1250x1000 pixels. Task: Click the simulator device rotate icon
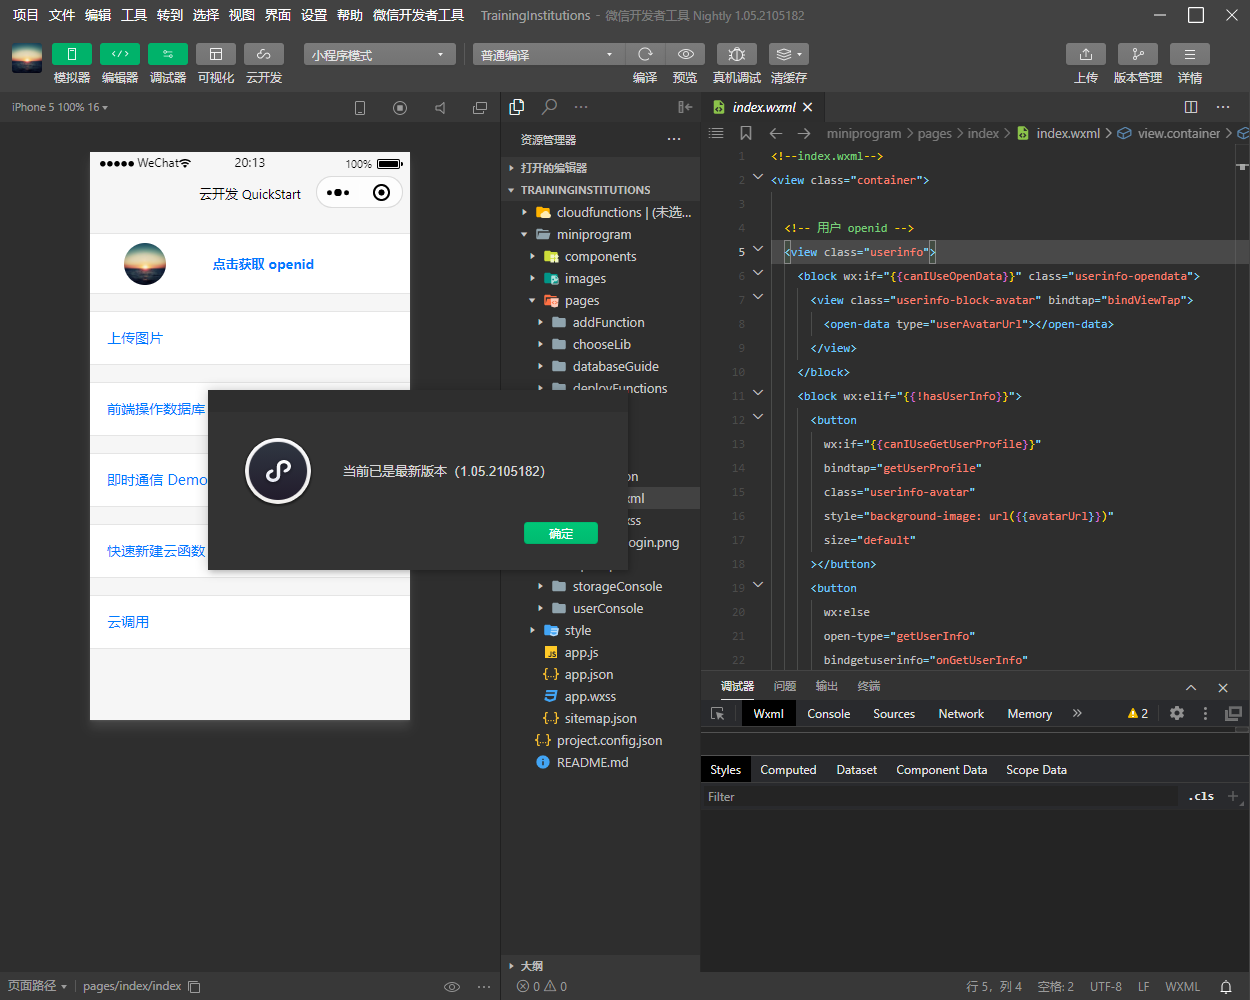(x=360, y=108)
